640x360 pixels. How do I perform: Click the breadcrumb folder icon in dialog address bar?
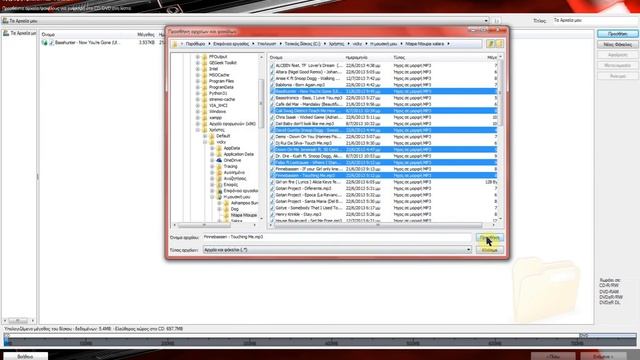coord(175,44)
